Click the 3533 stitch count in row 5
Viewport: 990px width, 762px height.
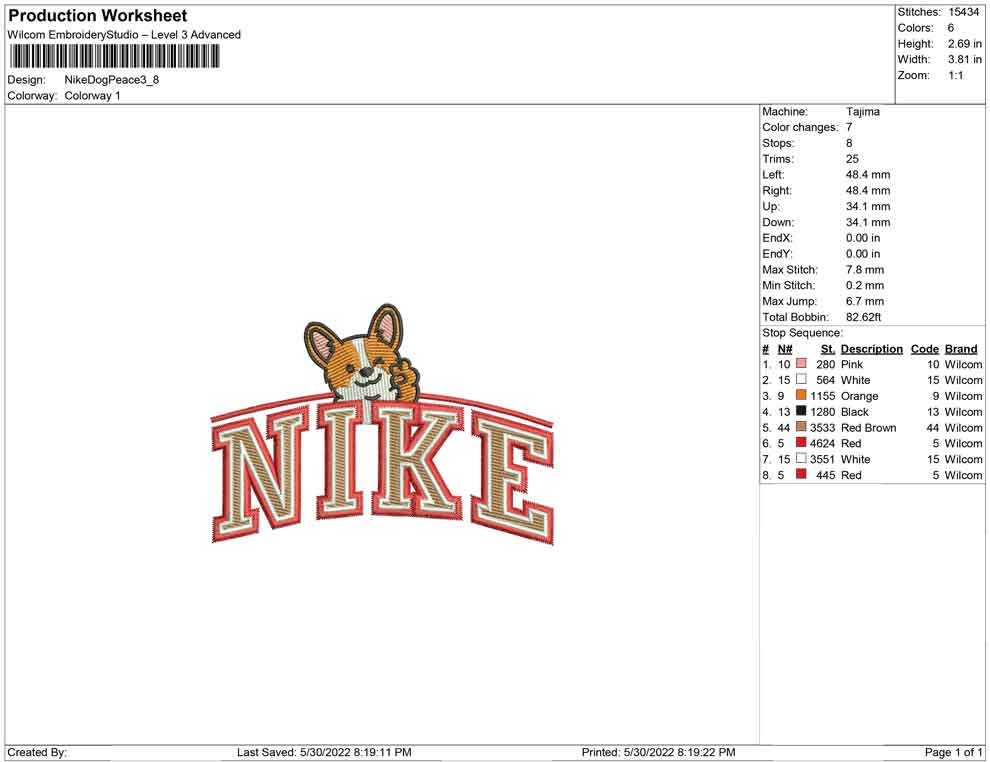(x=823, y=427)
